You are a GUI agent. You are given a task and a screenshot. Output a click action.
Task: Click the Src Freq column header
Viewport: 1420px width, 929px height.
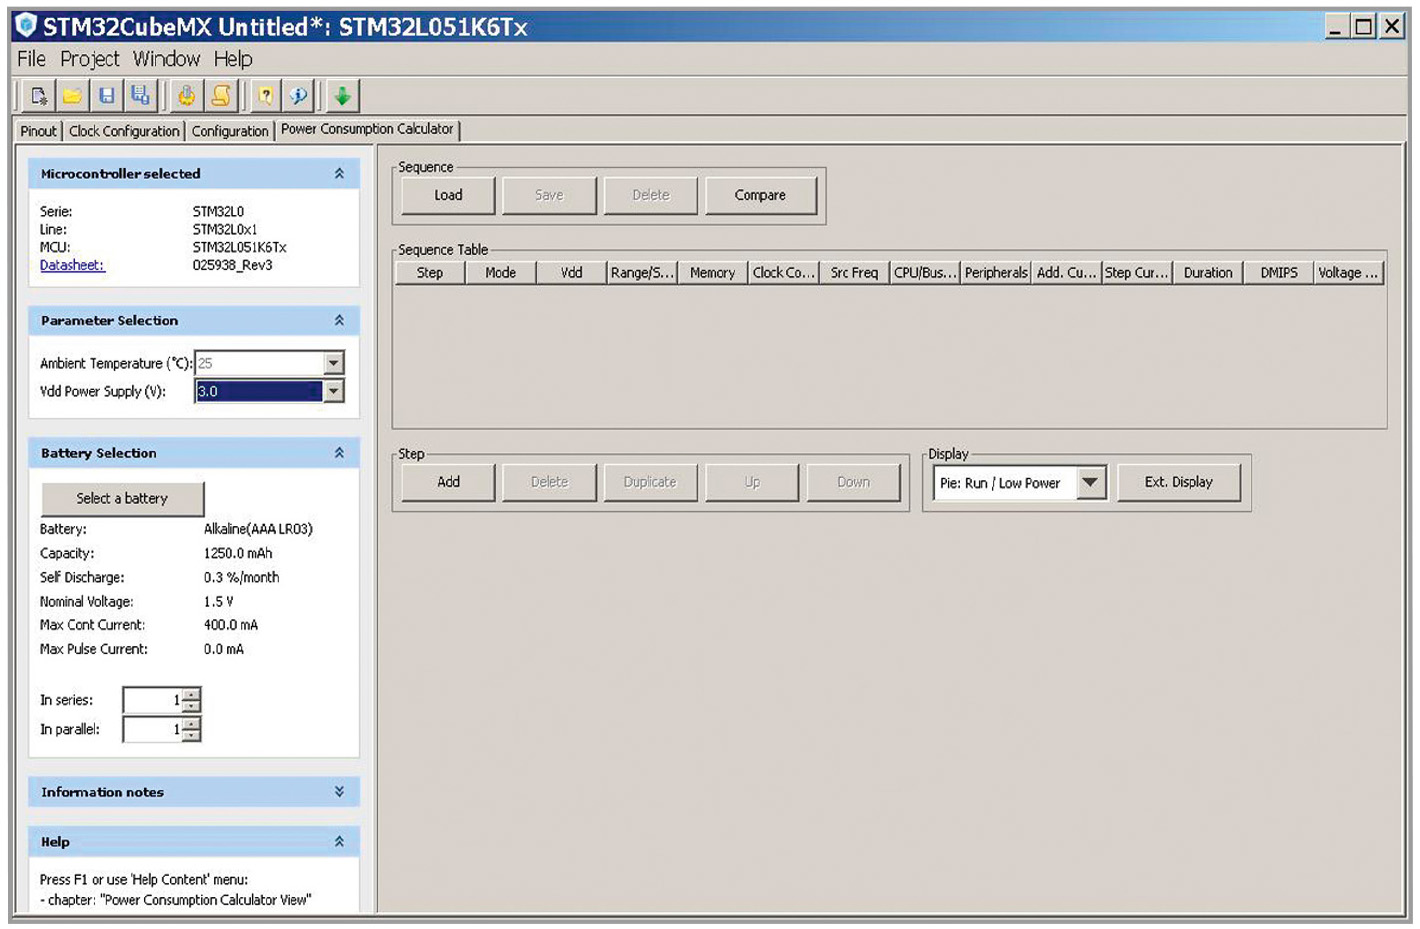[x=854, y=273]
